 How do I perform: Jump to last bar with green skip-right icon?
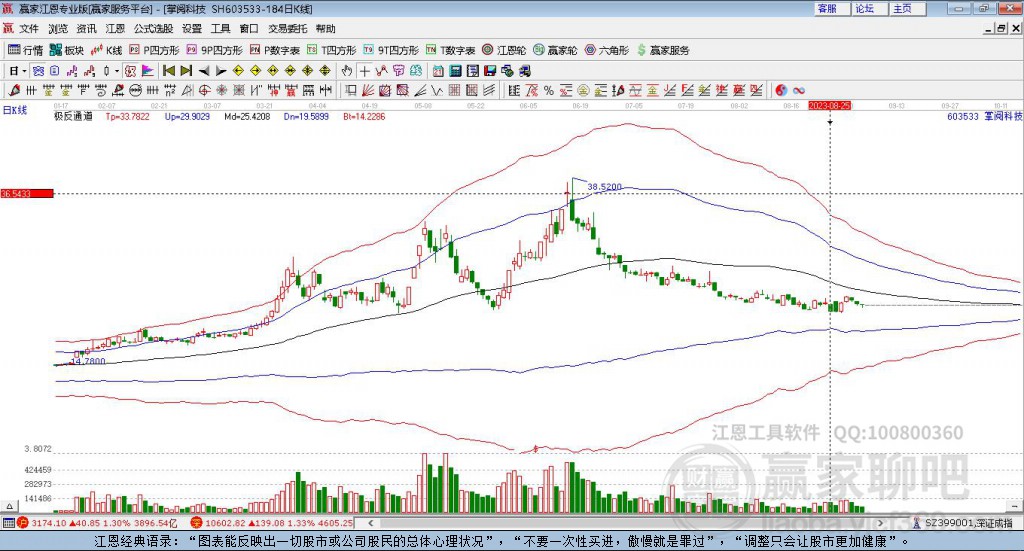[186, 71]
